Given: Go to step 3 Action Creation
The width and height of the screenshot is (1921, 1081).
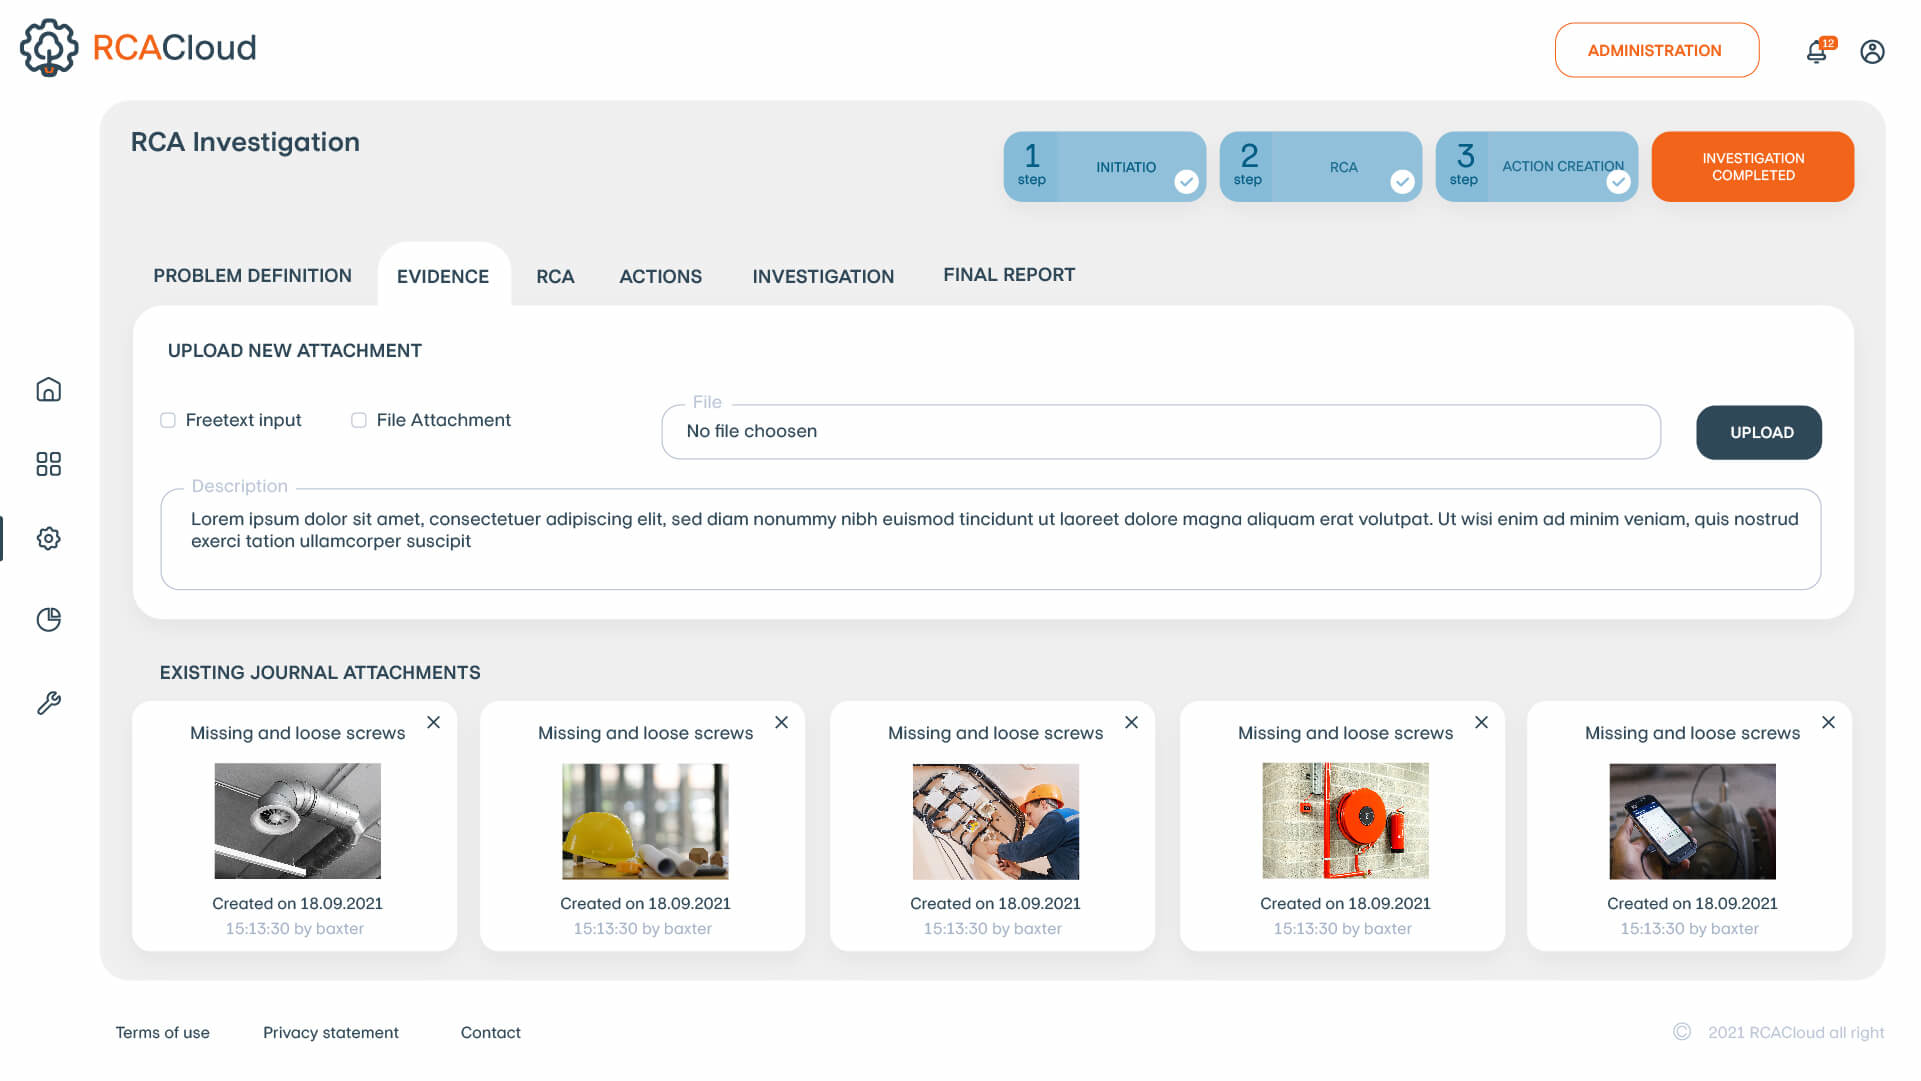Looking at the screenshot, I should [x=1537, y=166].
